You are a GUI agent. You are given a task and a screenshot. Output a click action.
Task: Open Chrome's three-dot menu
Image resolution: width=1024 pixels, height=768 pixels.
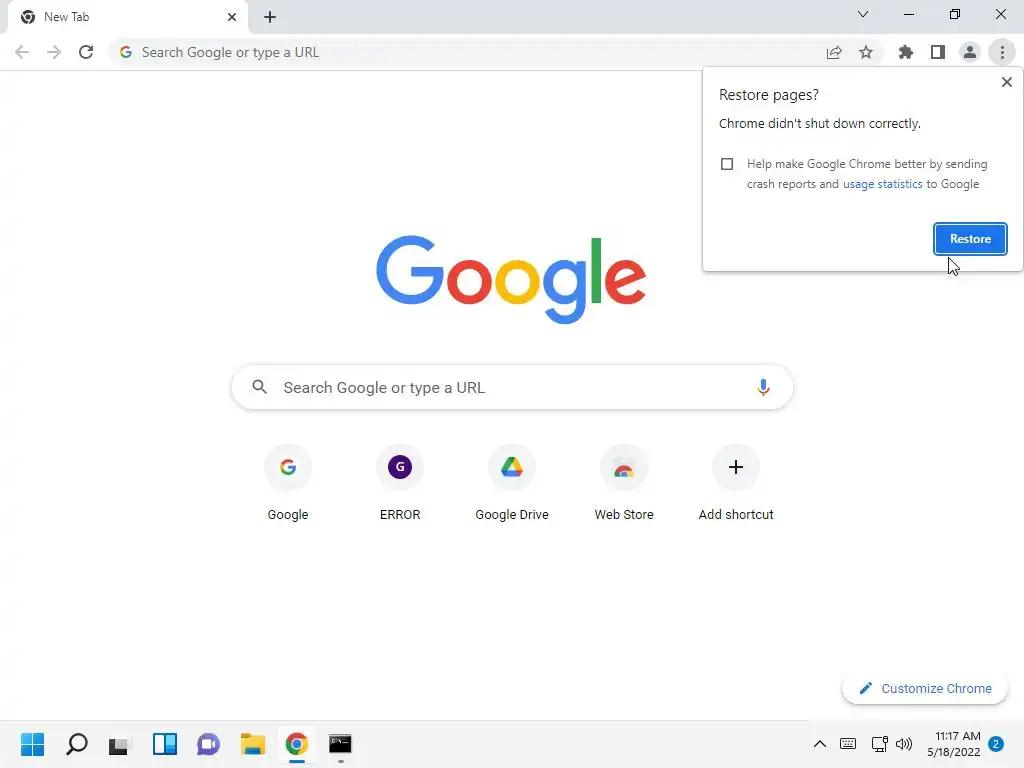[x=1002, y=52]
